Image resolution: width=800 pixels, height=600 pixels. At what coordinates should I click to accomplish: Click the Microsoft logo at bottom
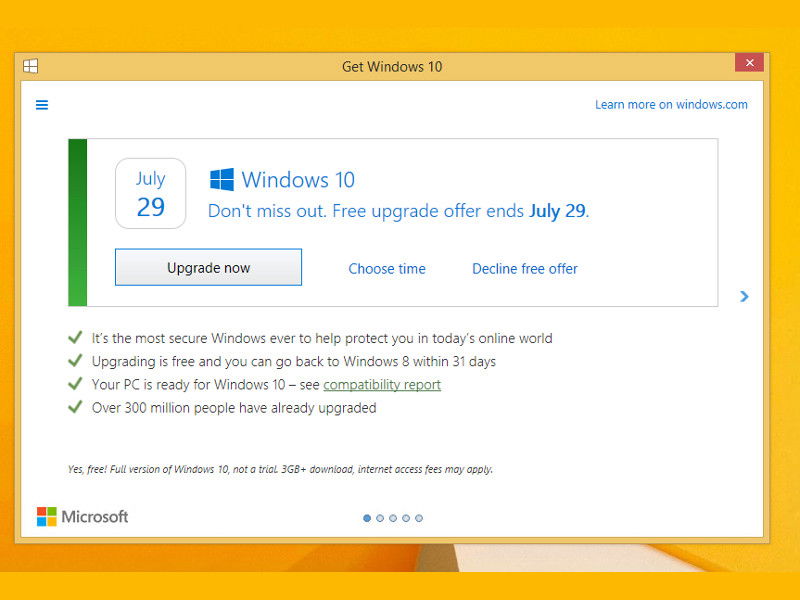(83, 516)
